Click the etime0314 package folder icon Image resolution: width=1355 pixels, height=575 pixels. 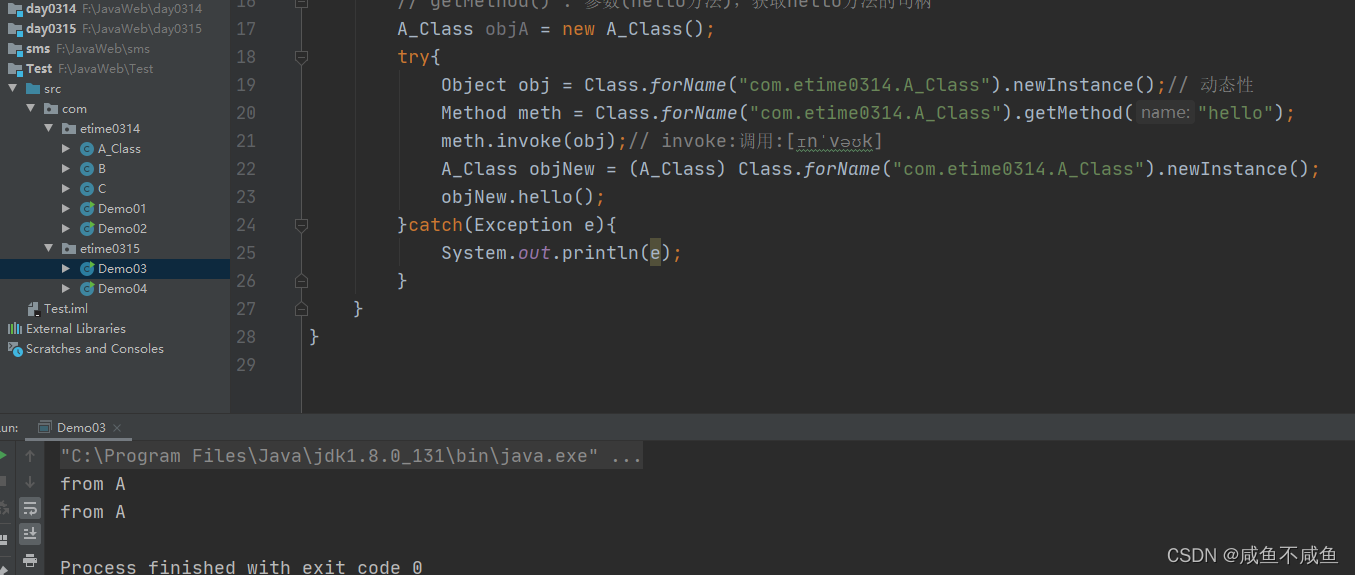pyautogui.click(x=69, y=129)
